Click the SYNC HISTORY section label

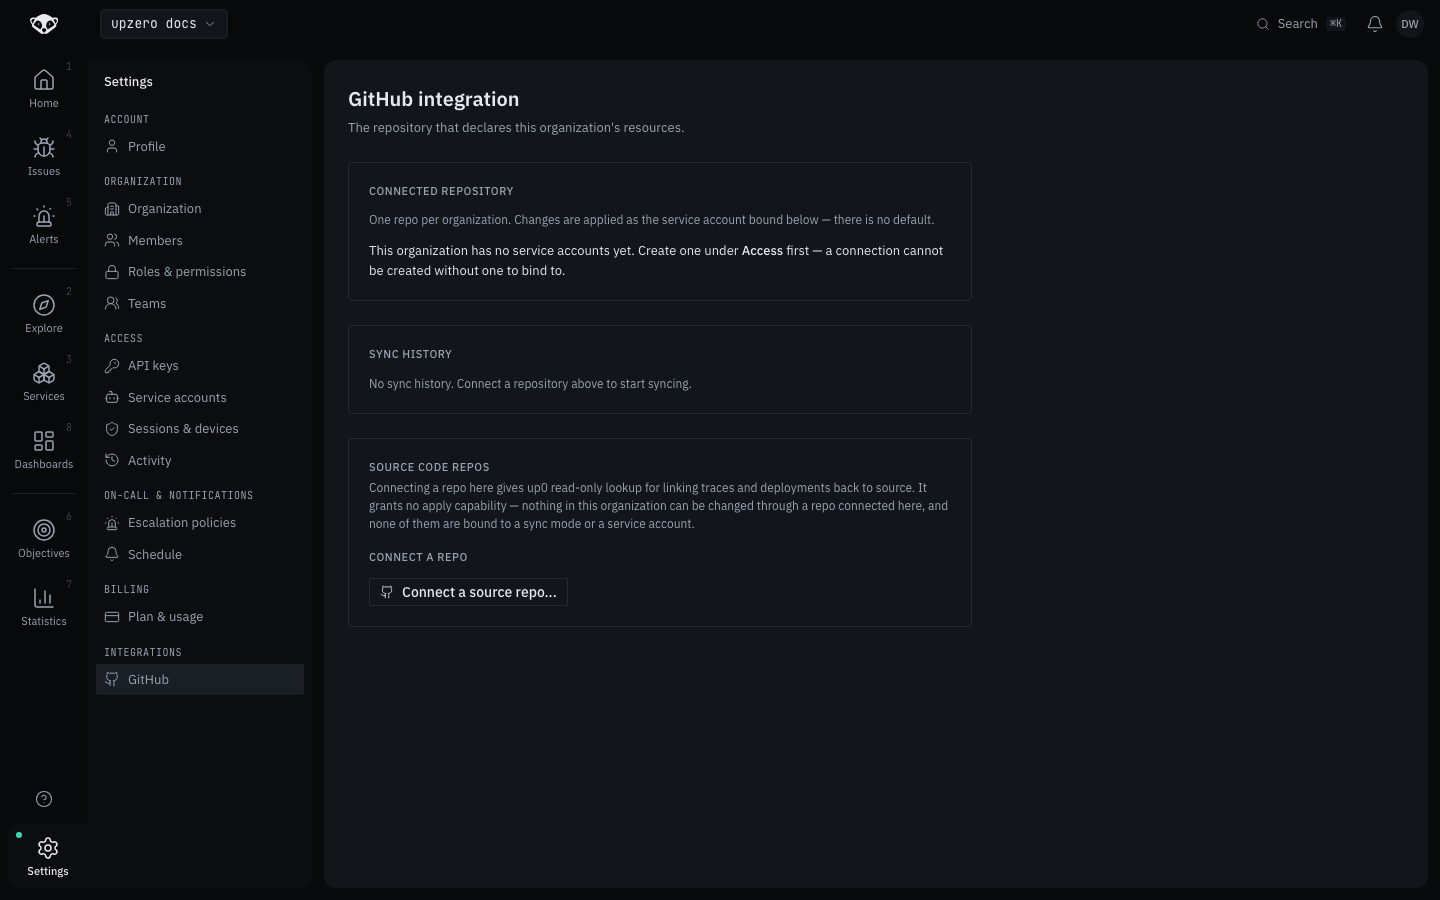click(x=410, y=354)
